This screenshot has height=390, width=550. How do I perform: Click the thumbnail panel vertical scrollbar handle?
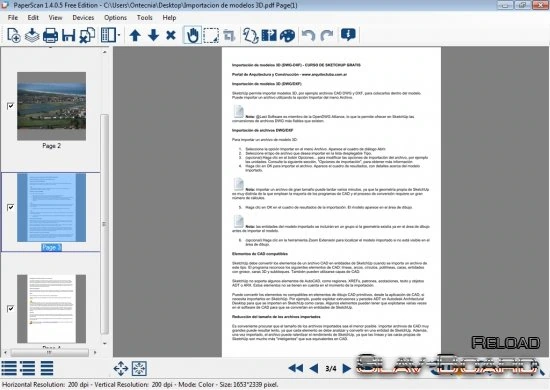[x=105, y=224]
